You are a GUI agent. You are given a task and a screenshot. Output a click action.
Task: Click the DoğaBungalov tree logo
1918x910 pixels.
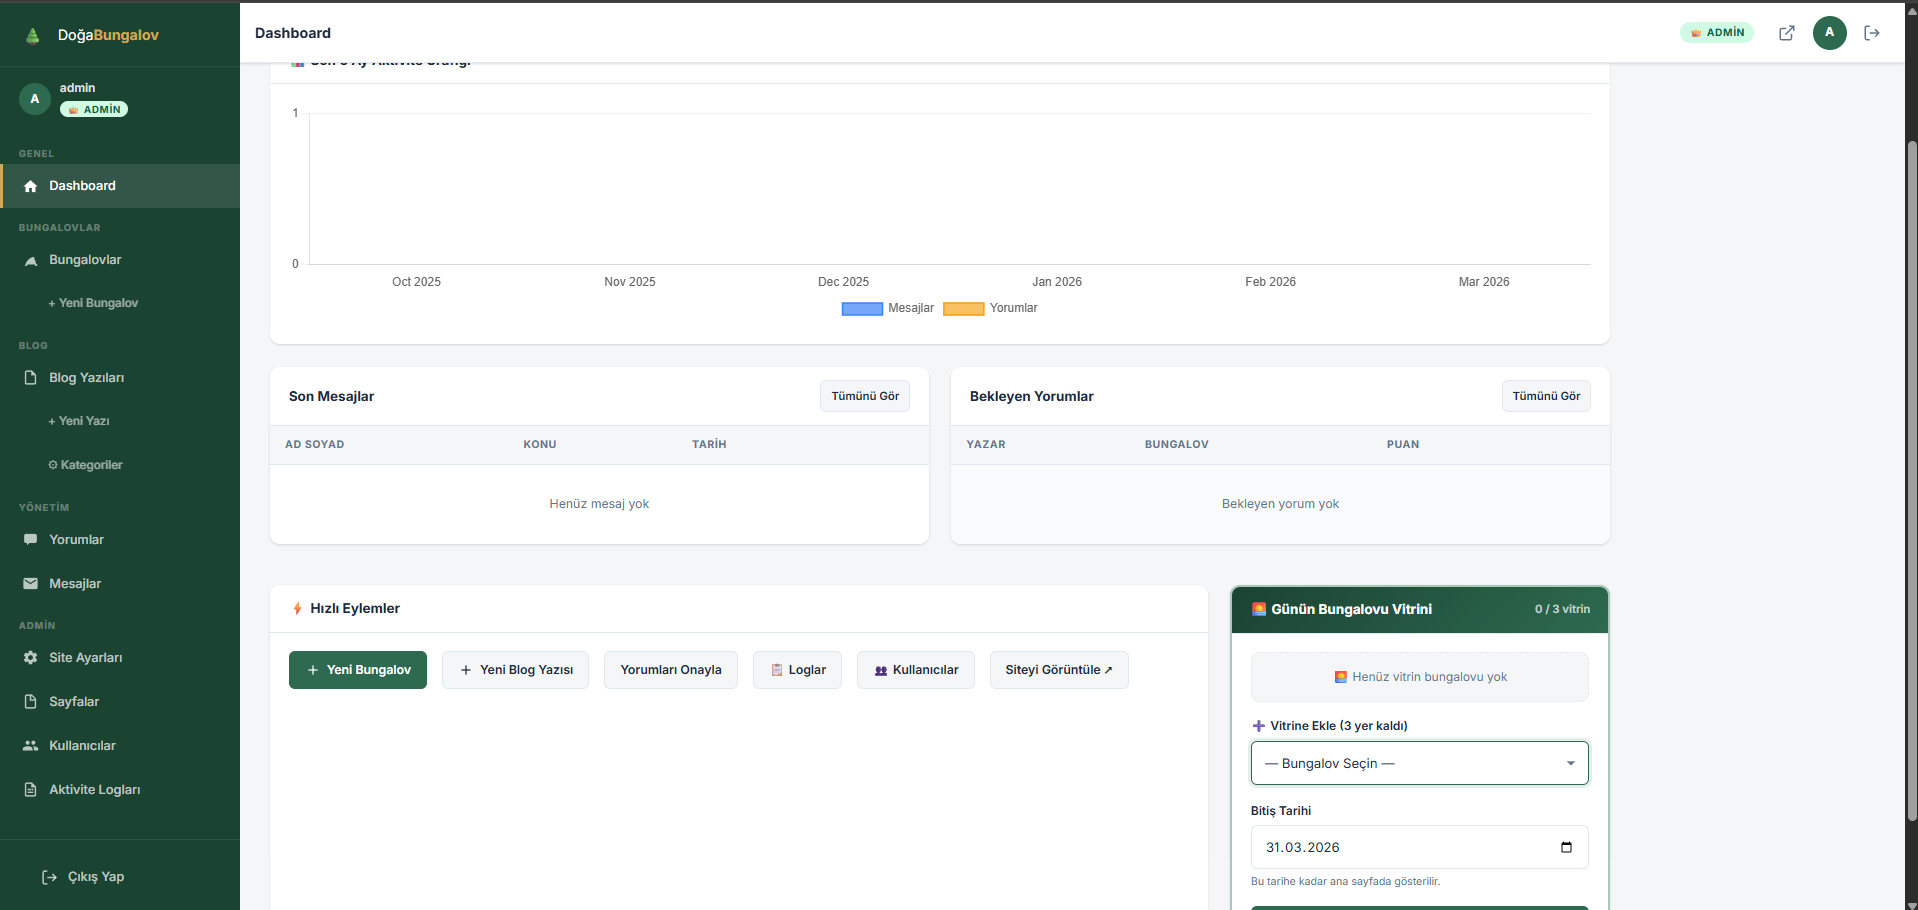(x=33, y=36)
